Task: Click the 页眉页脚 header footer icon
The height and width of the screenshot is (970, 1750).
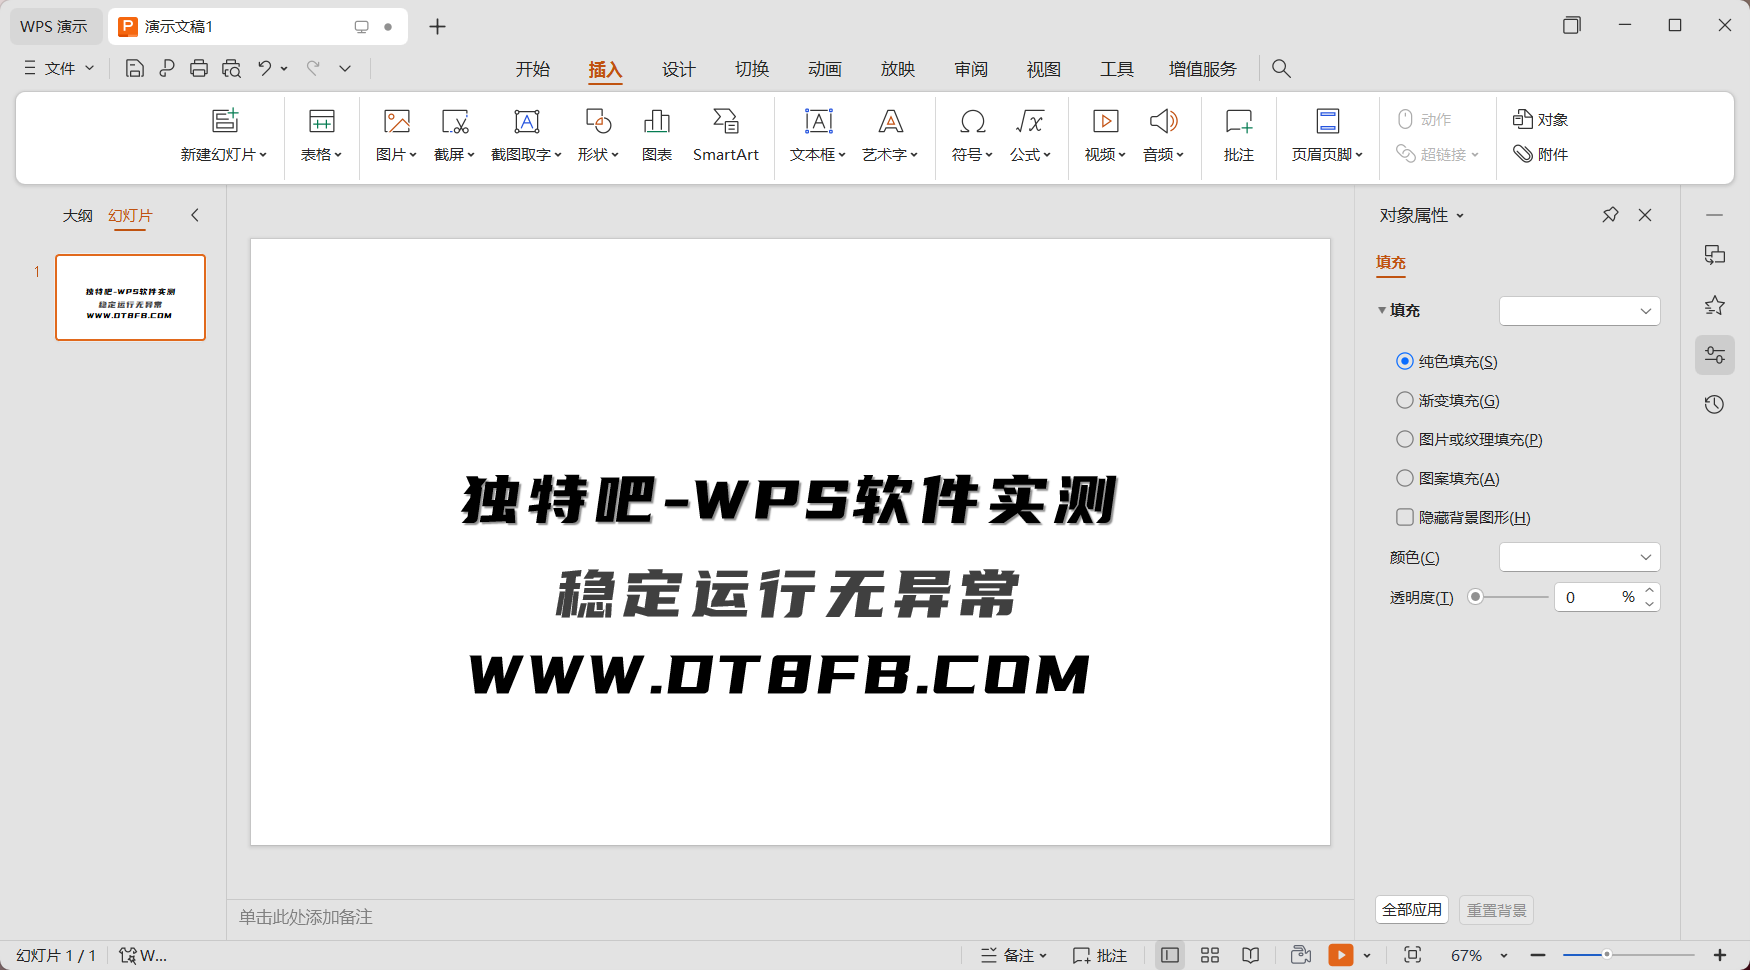Action: point(1327,121)
